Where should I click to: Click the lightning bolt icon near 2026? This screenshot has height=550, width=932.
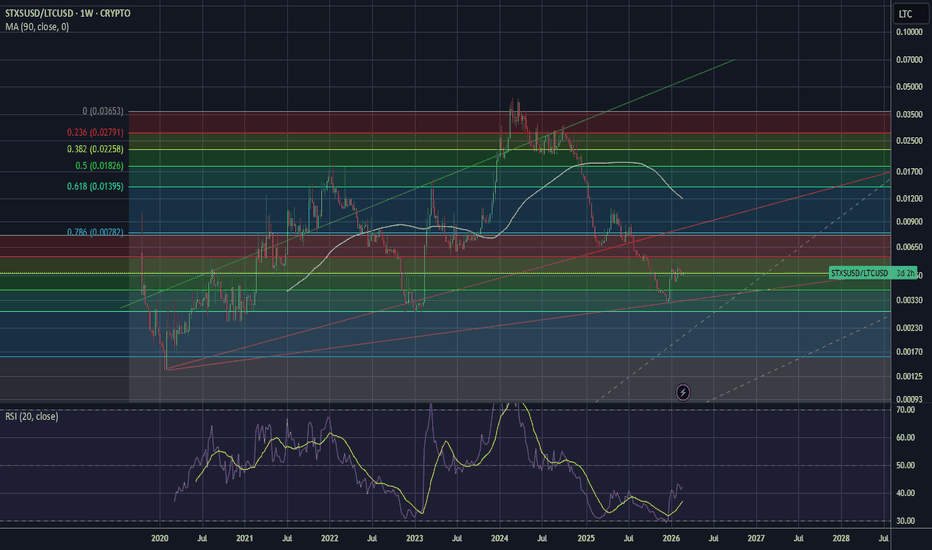click(683, 392)
